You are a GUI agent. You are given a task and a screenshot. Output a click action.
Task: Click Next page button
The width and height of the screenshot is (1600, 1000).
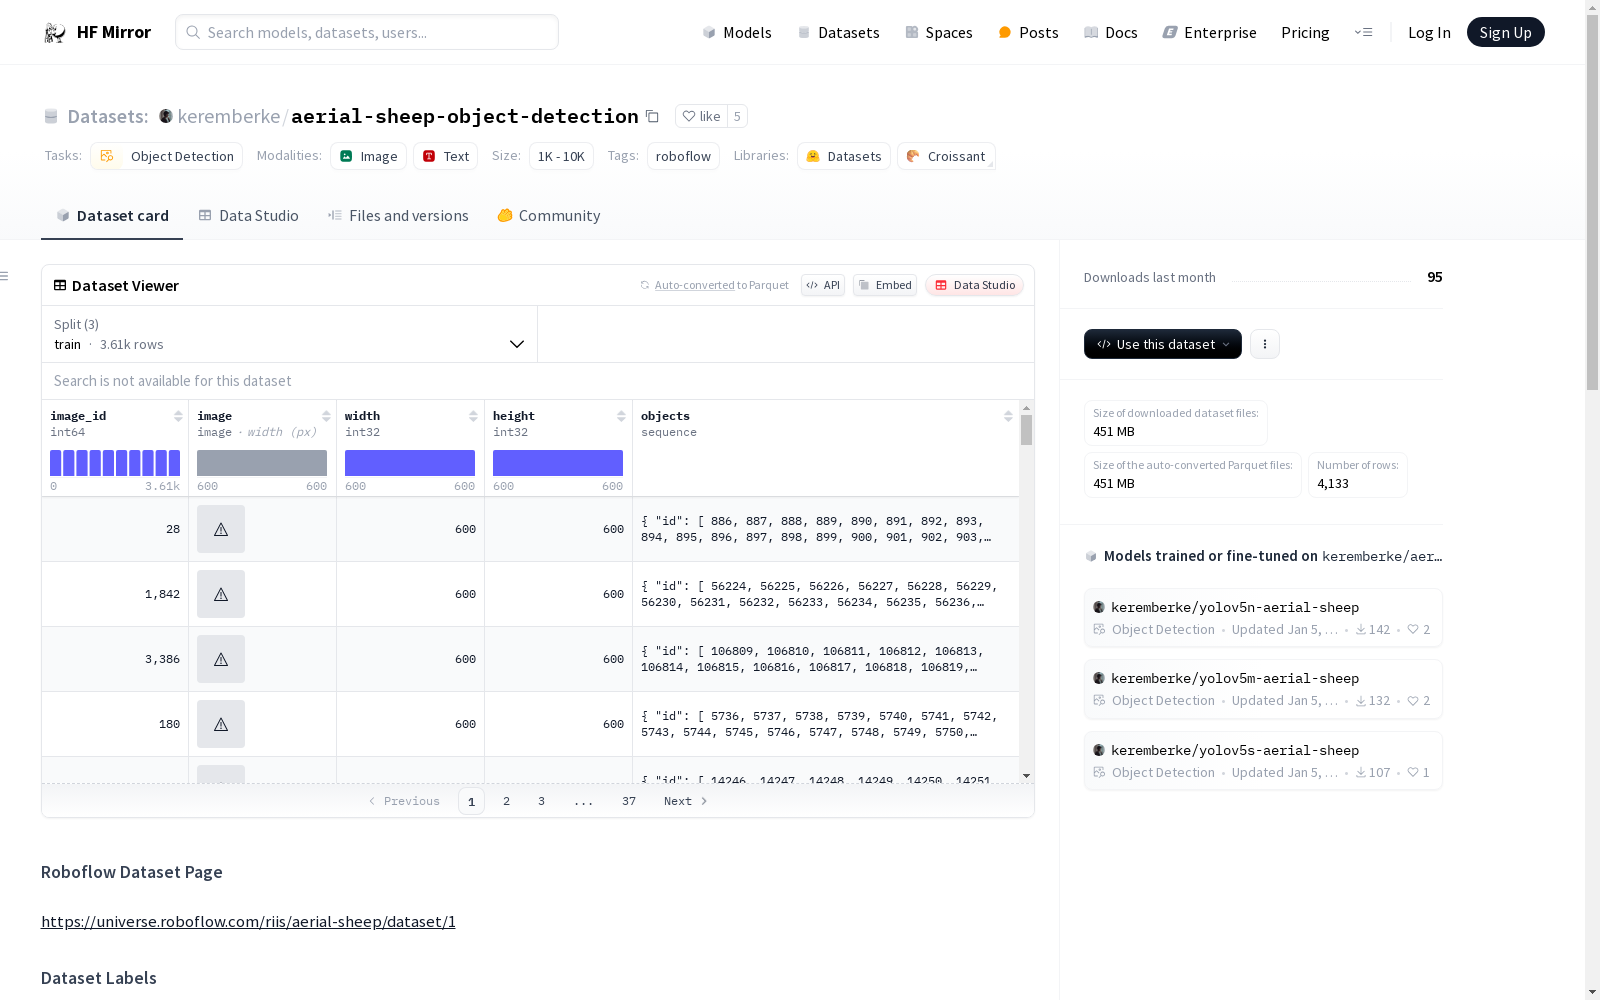tap(686, 801)
